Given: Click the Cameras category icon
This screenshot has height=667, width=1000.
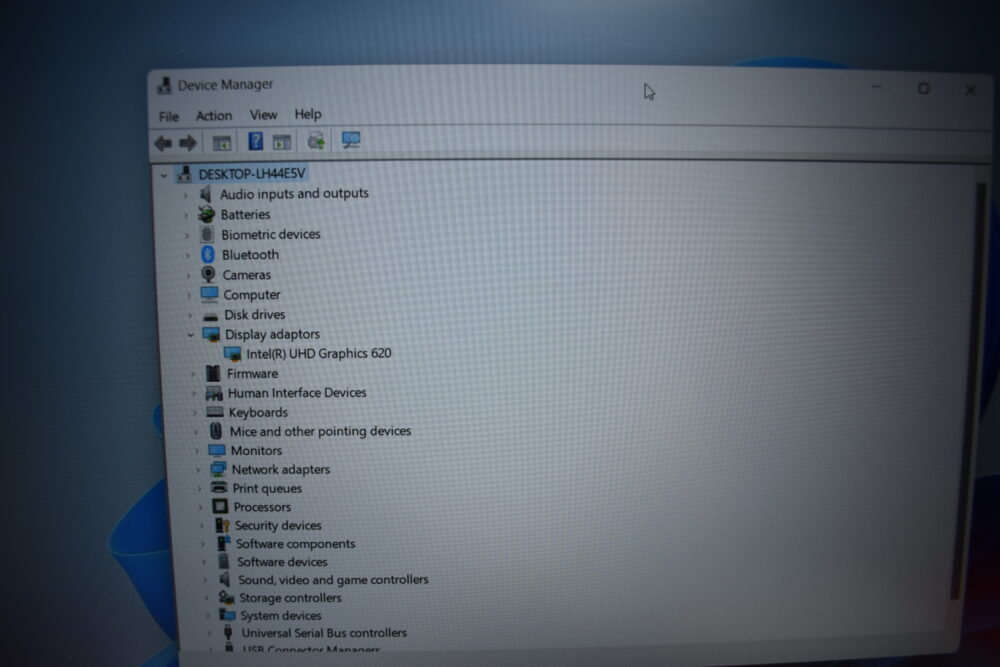Looking at the screenshot, I should pos(208,274).
